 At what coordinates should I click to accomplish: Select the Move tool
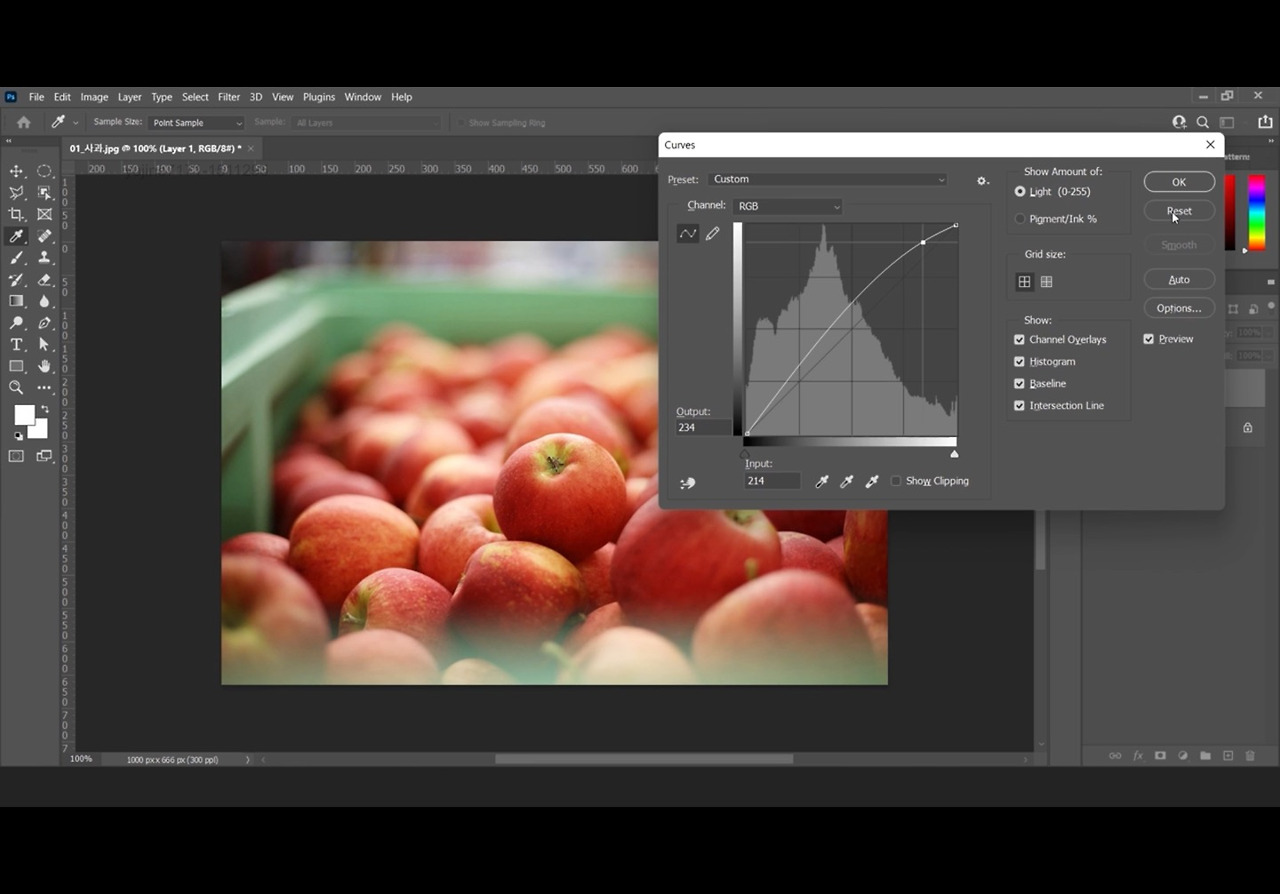click(17, 171)
